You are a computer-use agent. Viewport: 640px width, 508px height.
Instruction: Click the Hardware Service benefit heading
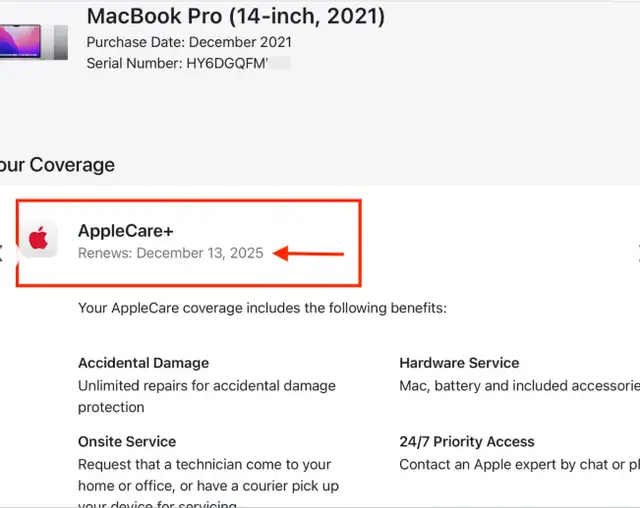point(459,363)
